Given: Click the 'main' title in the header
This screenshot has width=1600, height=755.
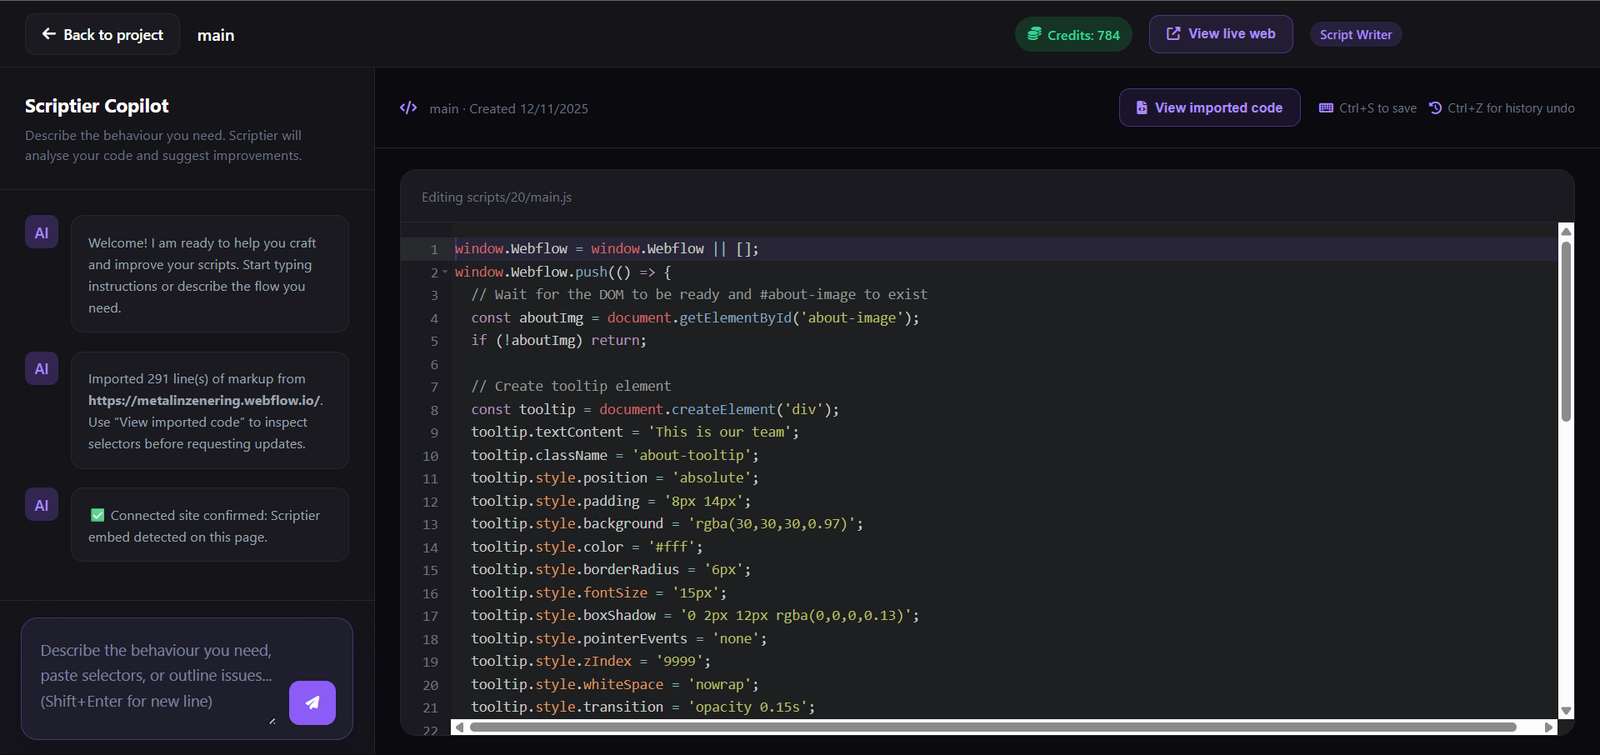Looking at the screenshot, I should [x=216, y=35].
